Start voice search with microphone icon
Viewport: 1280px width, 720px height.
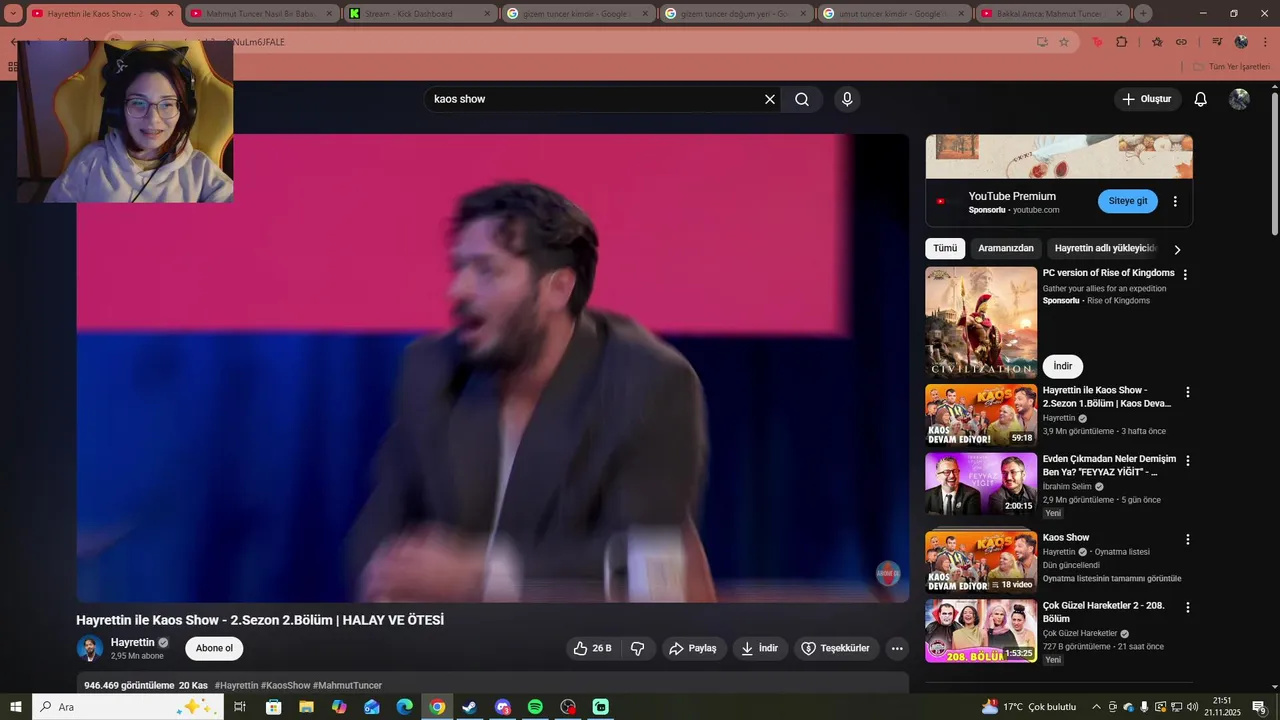(x=847, y=99)
